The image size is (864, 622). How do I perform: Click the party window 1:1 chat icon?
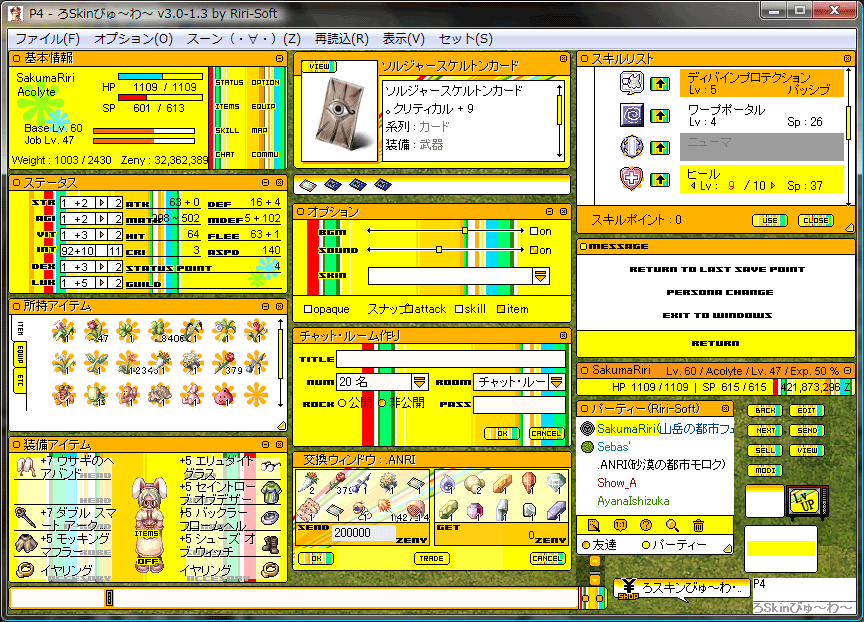click(x=620, y=526)
